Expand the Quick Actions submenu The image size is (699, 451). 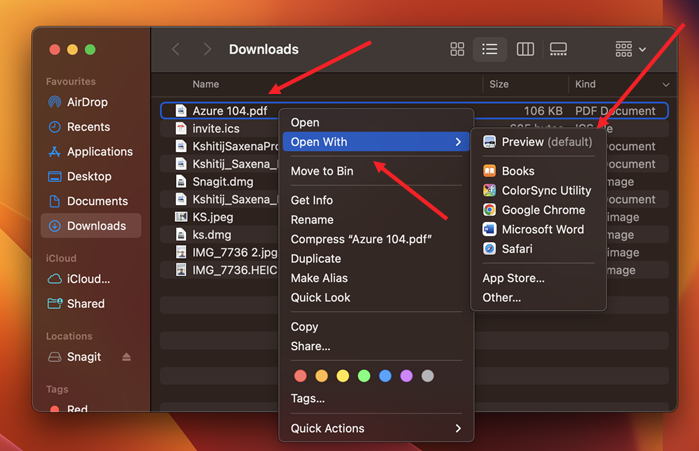376,429
